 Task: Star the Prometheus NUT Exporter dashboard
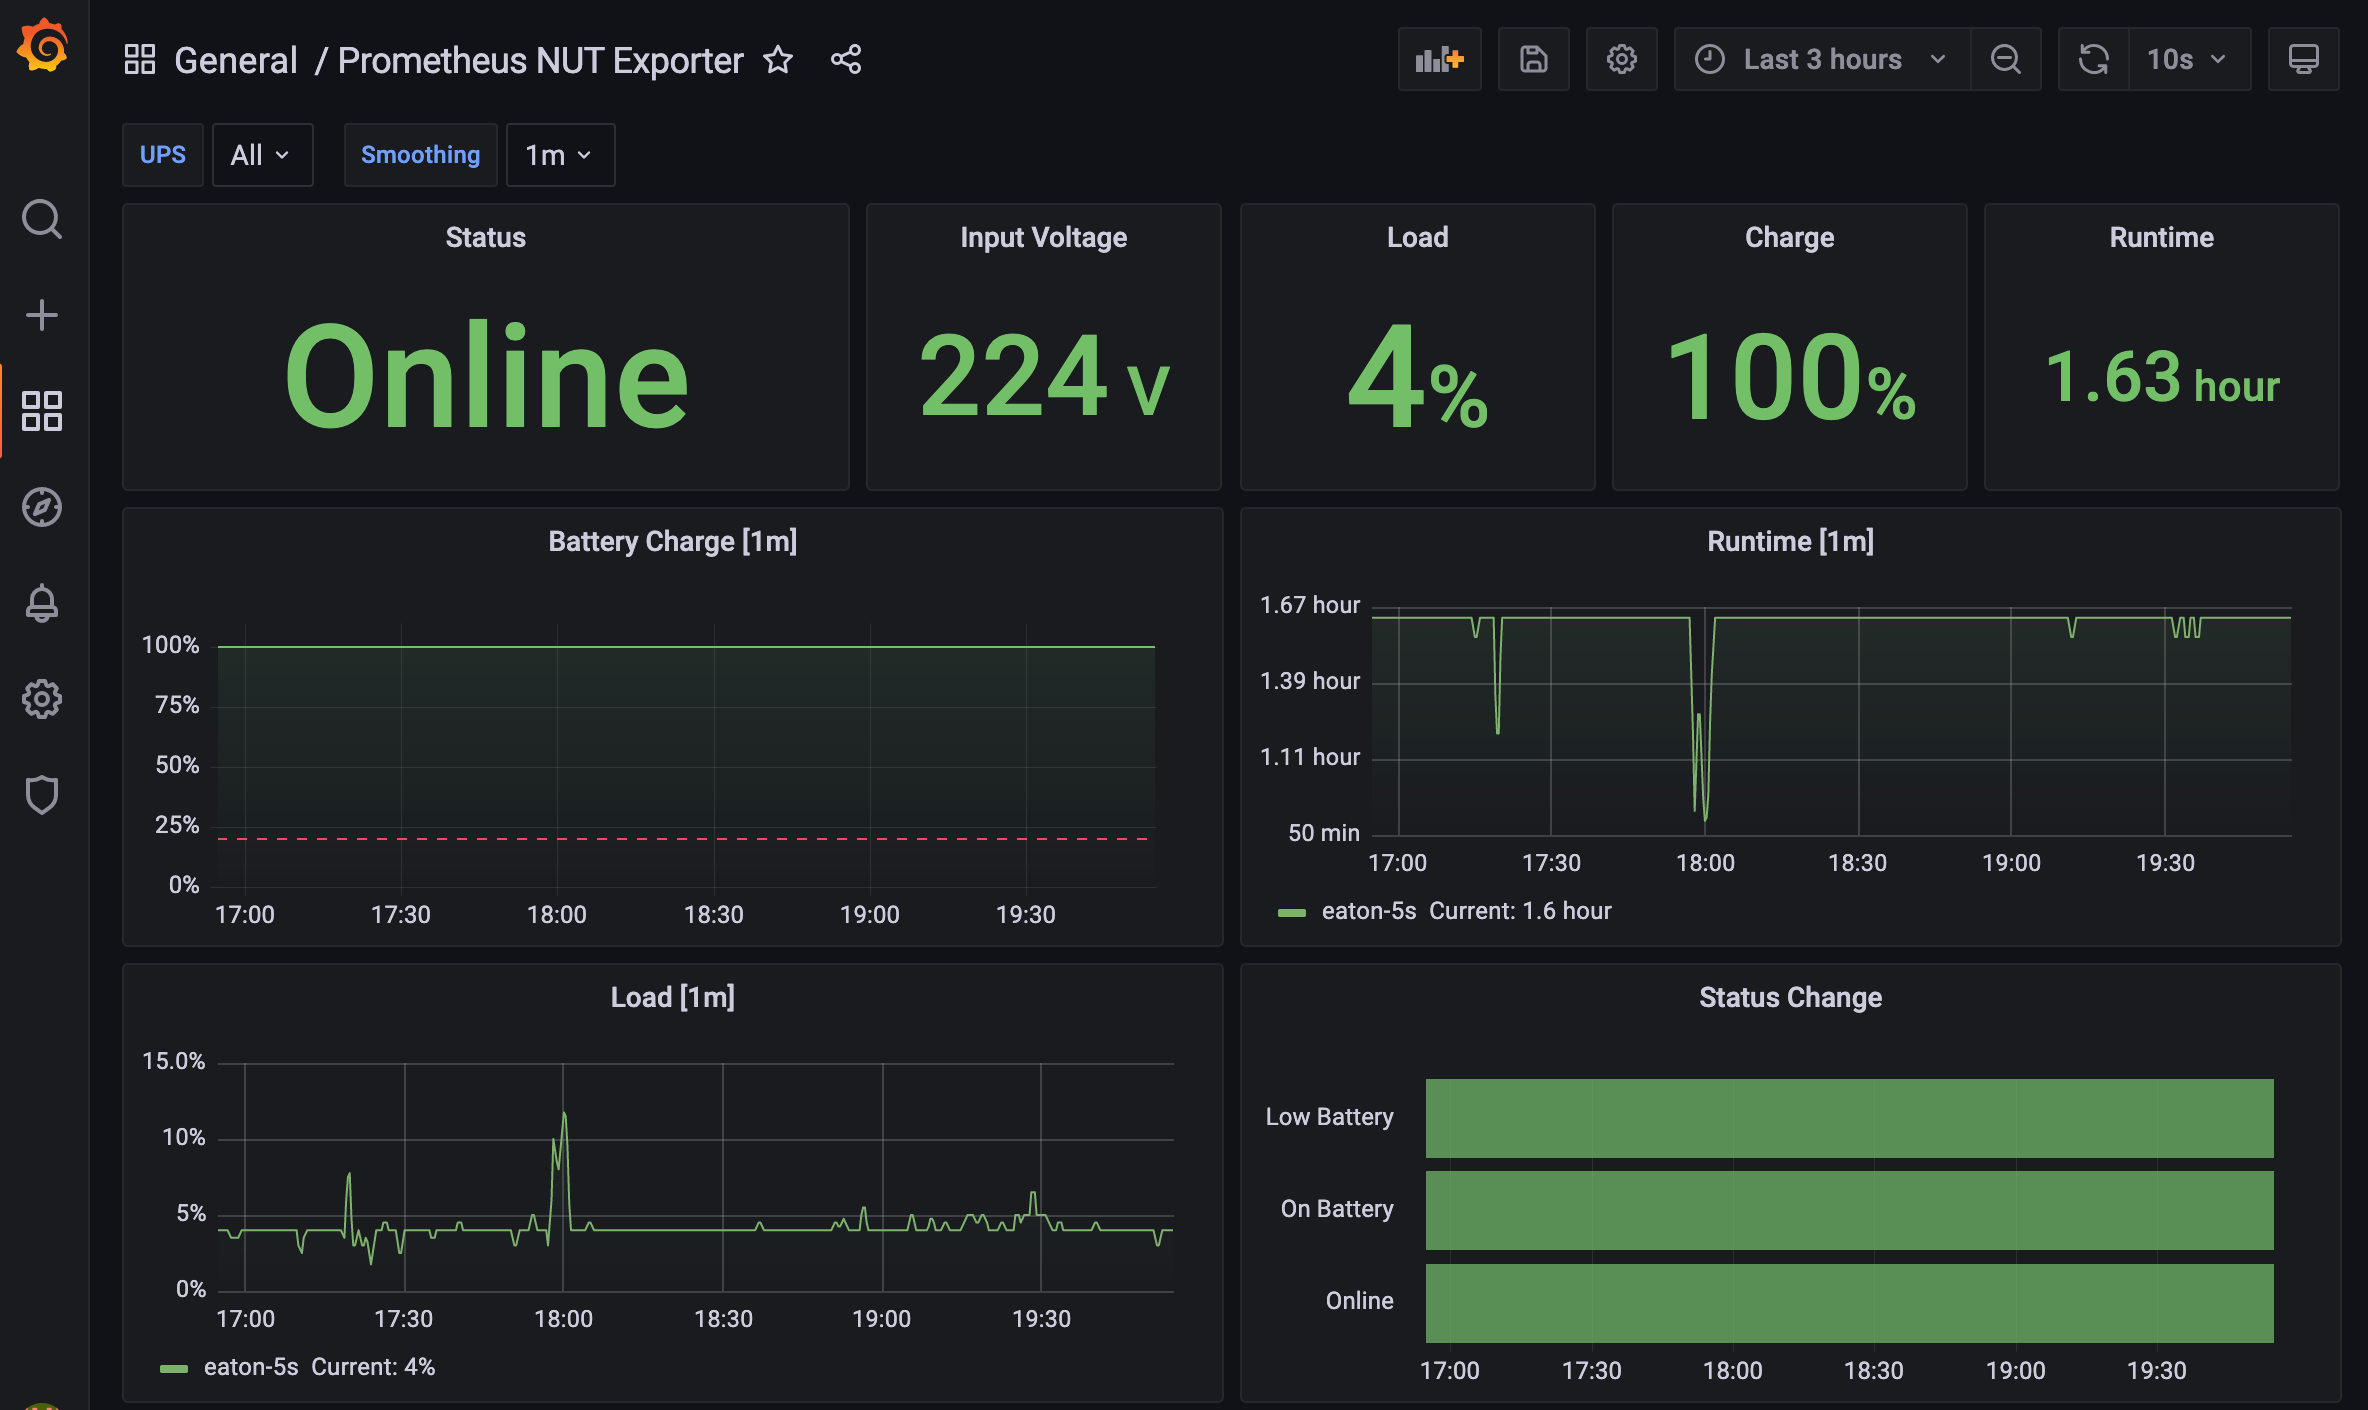pos(778,60)
